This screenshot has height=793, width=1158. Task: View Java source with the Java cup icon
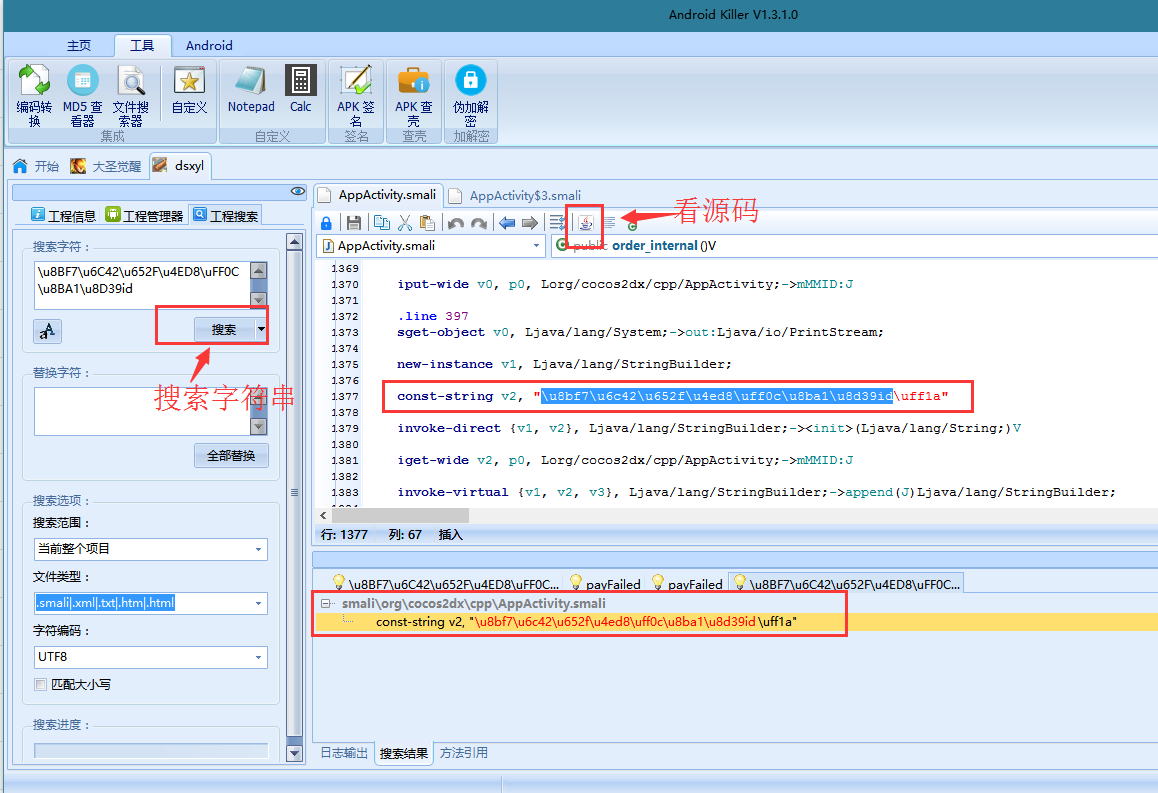point(586,222)
